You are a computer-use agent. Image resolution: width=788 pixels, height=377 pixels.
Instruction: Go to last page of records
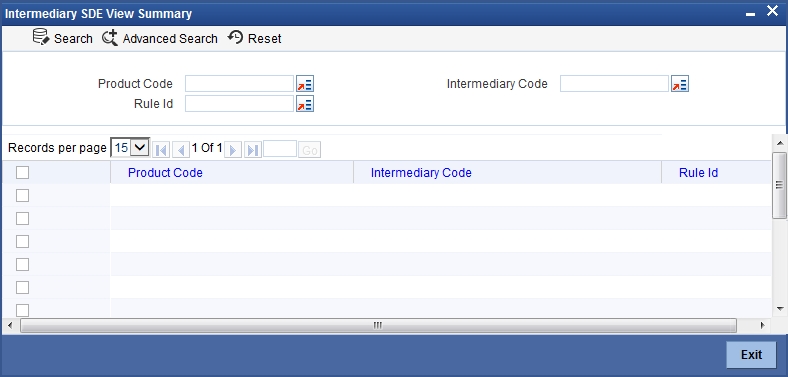tap(253, 149)
